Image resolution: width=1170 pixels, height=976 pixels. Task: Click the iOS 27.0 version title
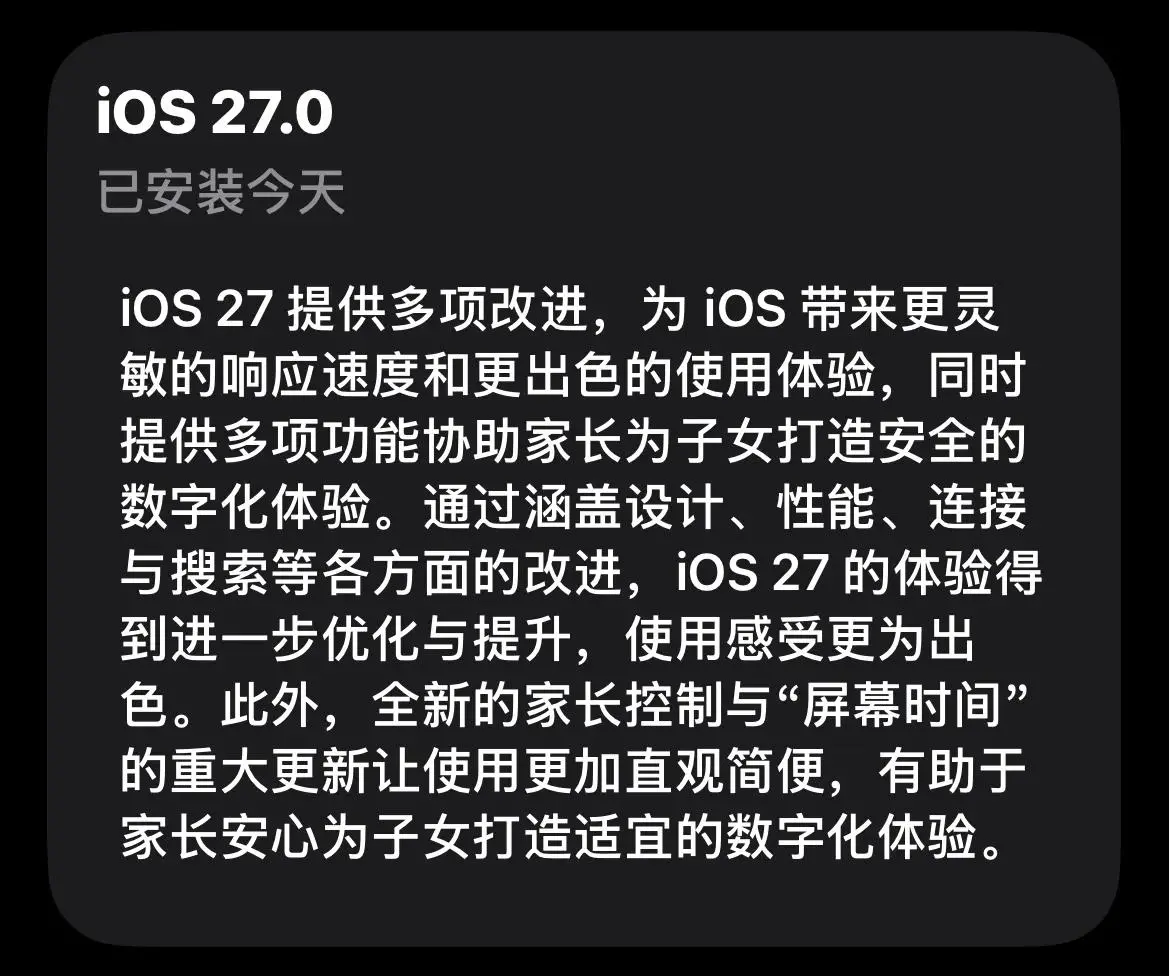(214, 112)
